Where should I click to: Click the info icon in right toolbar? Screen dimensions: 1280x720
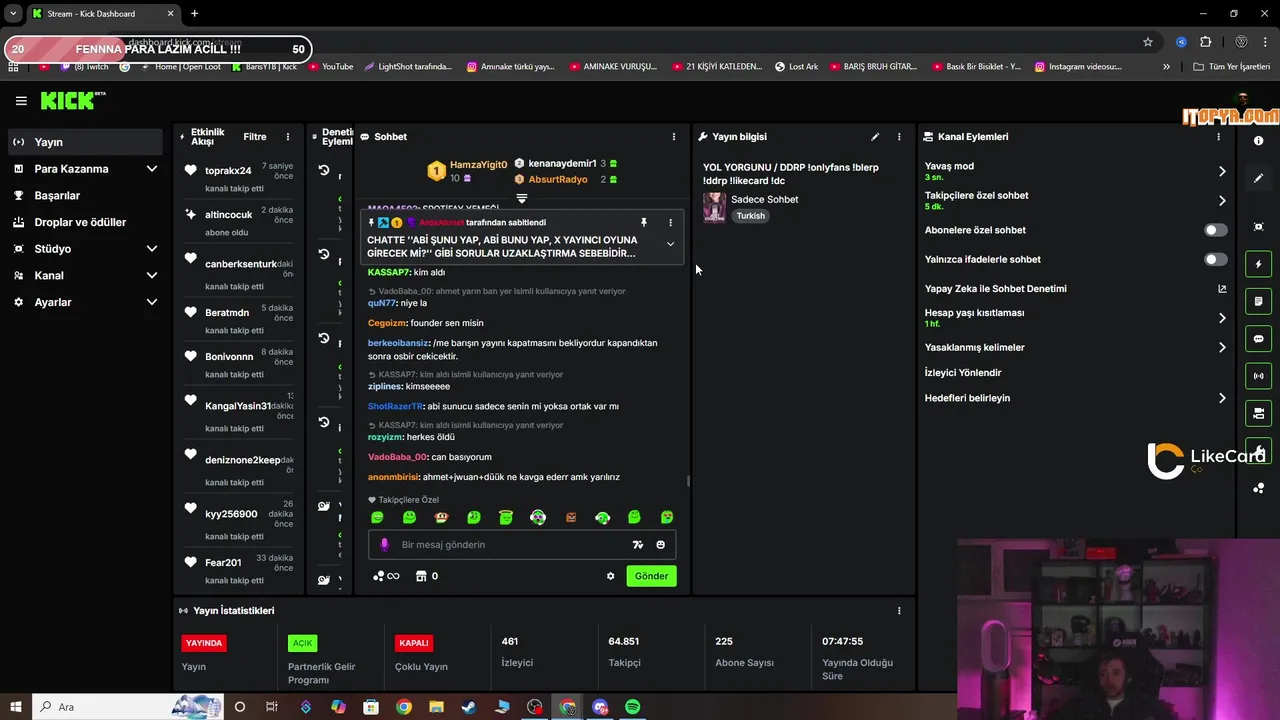click(x=1259, y=141)
